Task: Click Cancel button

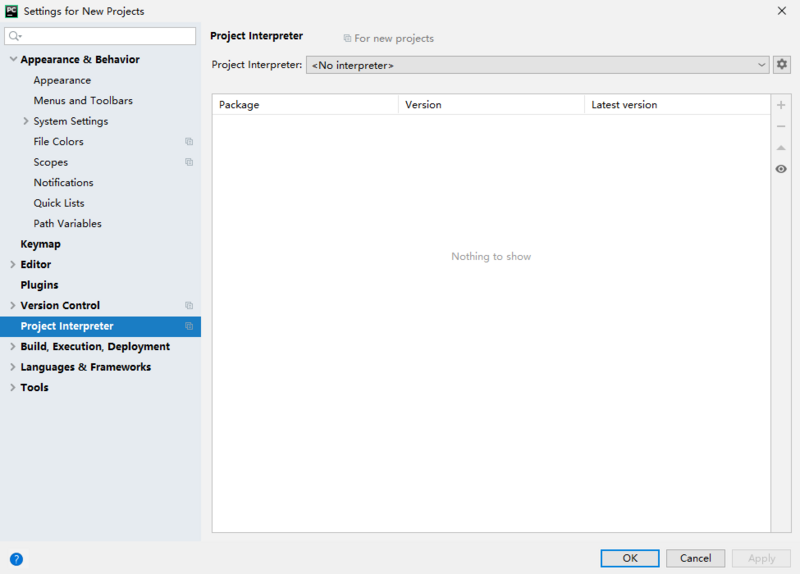Action: 695,558
